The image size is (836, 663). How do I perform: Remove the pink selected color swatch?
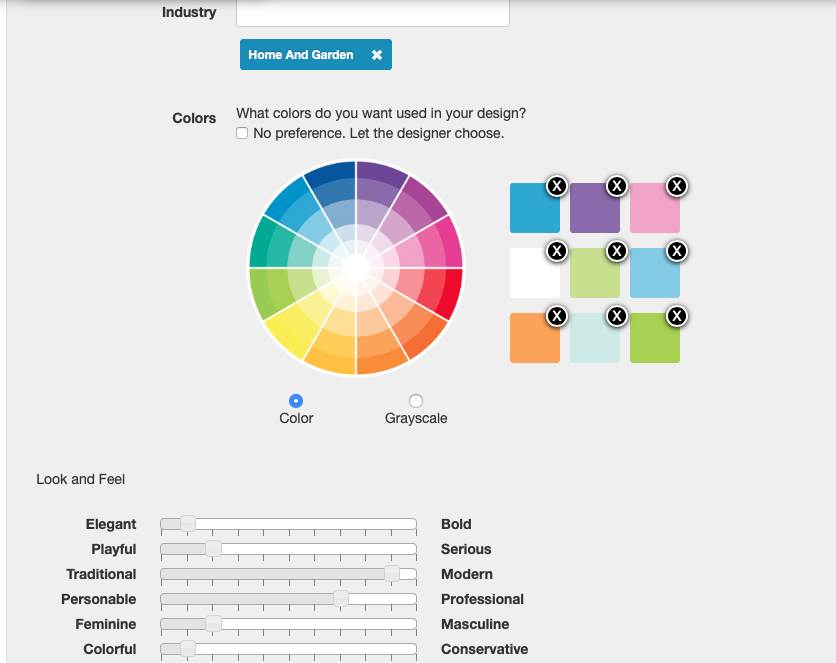(677, 186)
